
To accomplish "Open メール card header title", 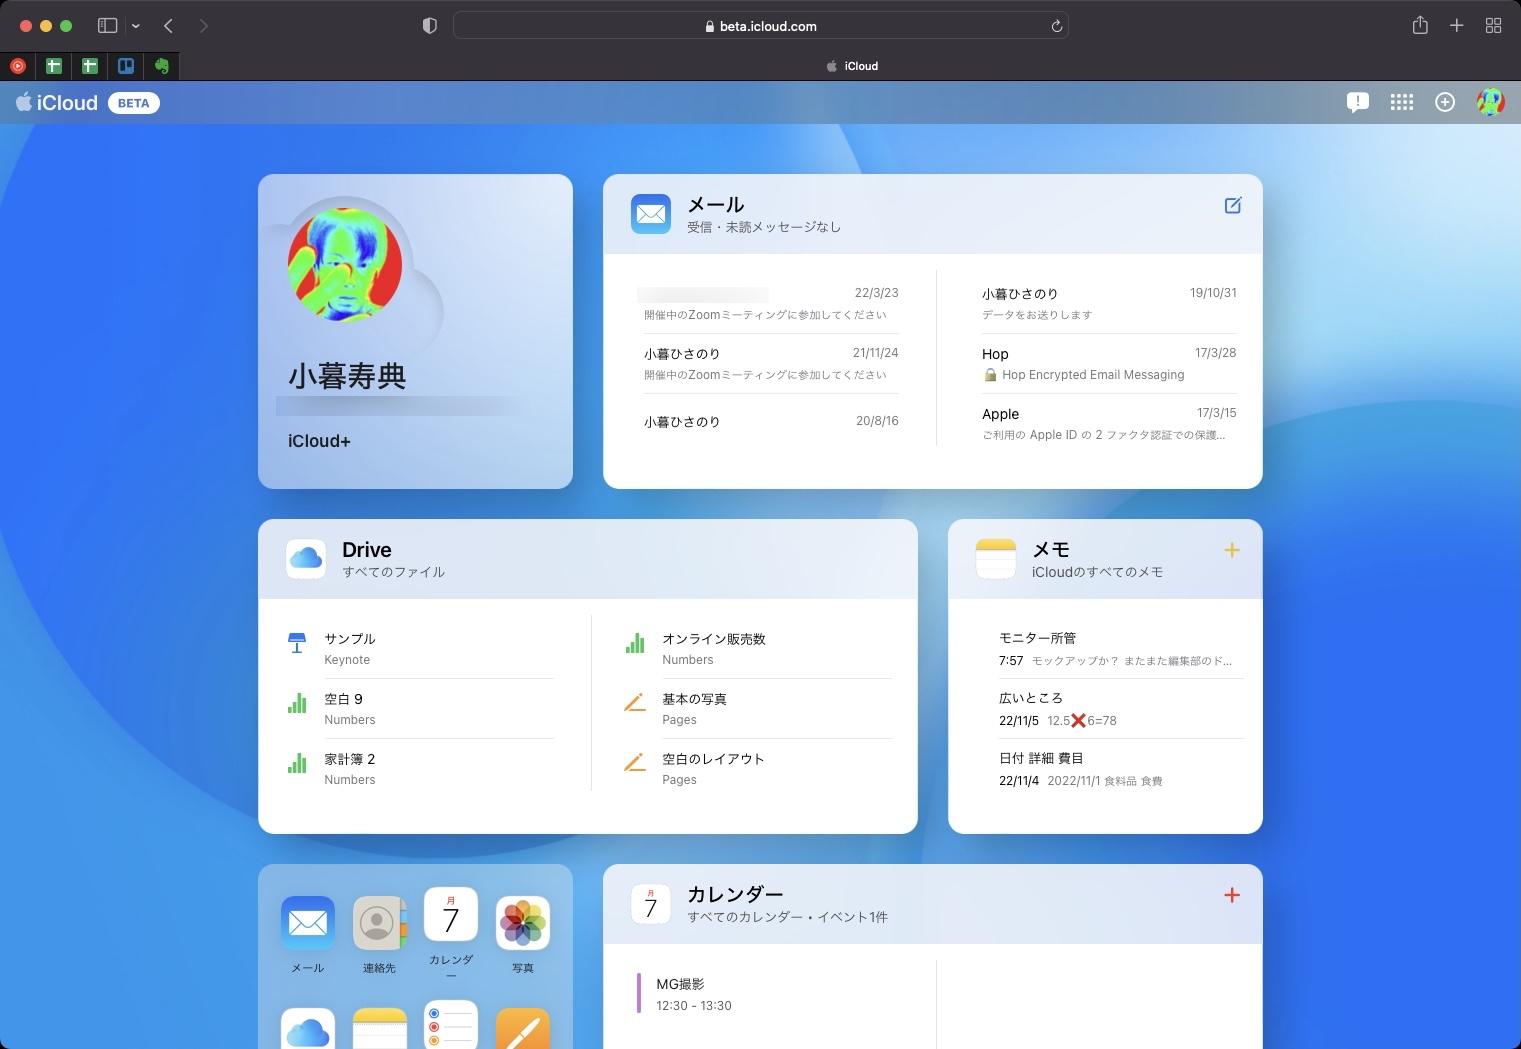I will 716,204.
